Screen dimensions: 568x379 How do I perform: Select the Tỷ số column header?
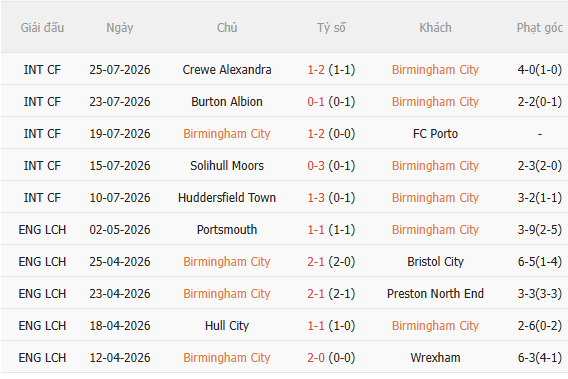click(x=331, y=28)
